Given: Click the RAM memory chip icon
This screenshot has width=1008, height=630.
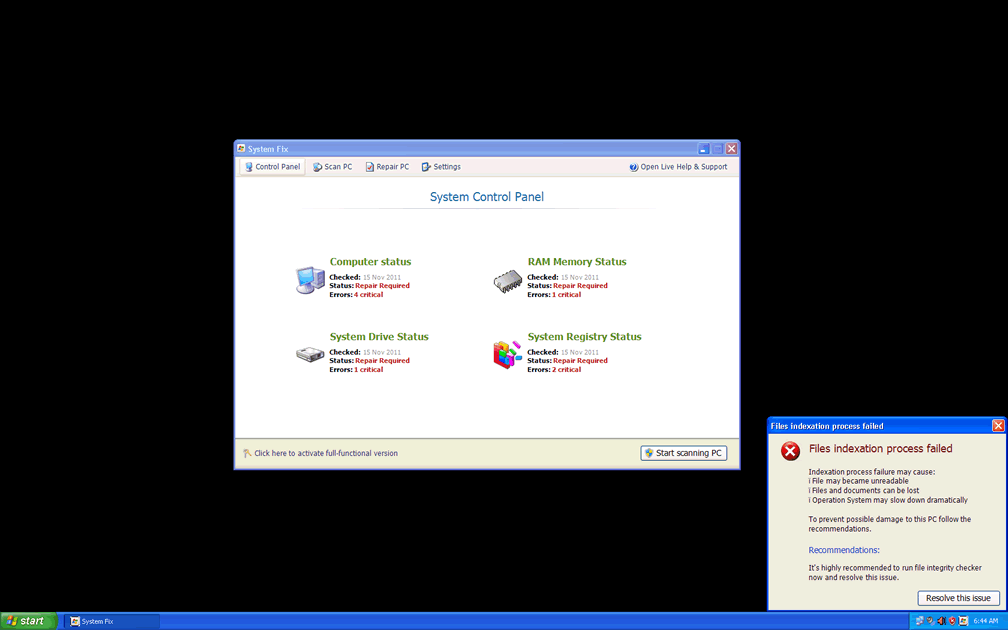Looking at the screenshot, I should 508,282.
